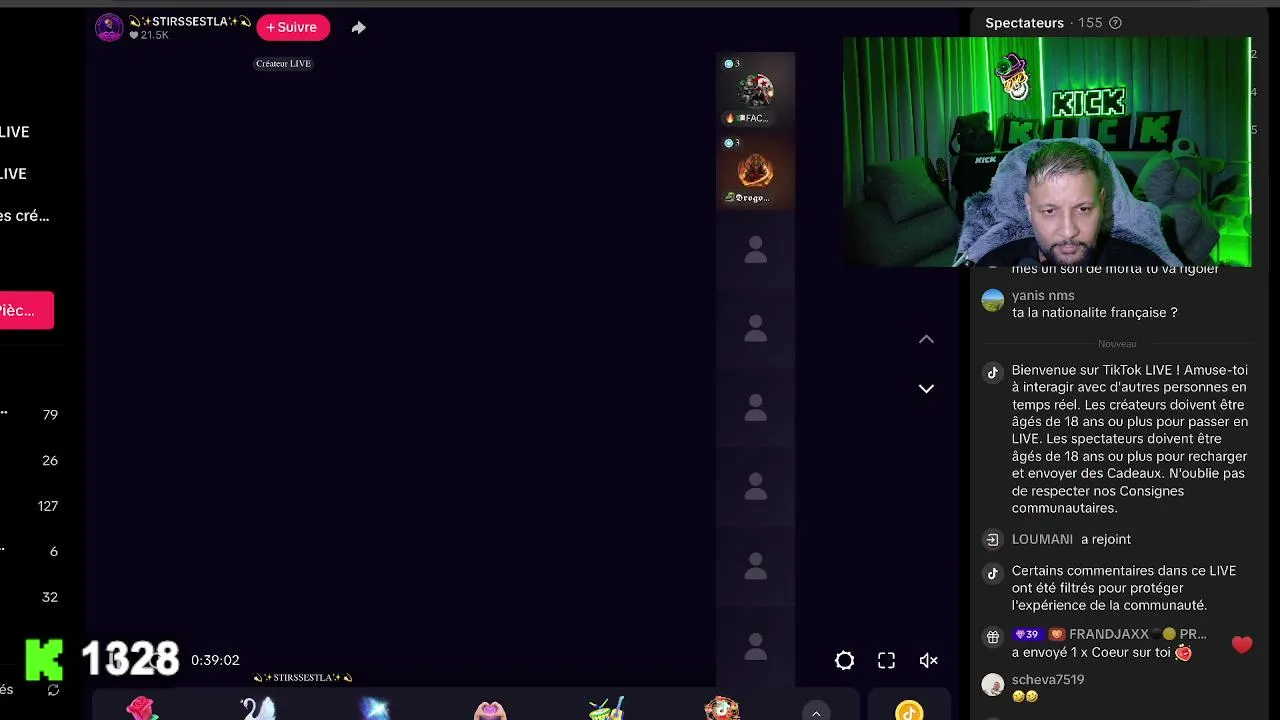Send the blue sparkle star gift
This screenshot has height=720, width=1280.
tap(375, 708)
